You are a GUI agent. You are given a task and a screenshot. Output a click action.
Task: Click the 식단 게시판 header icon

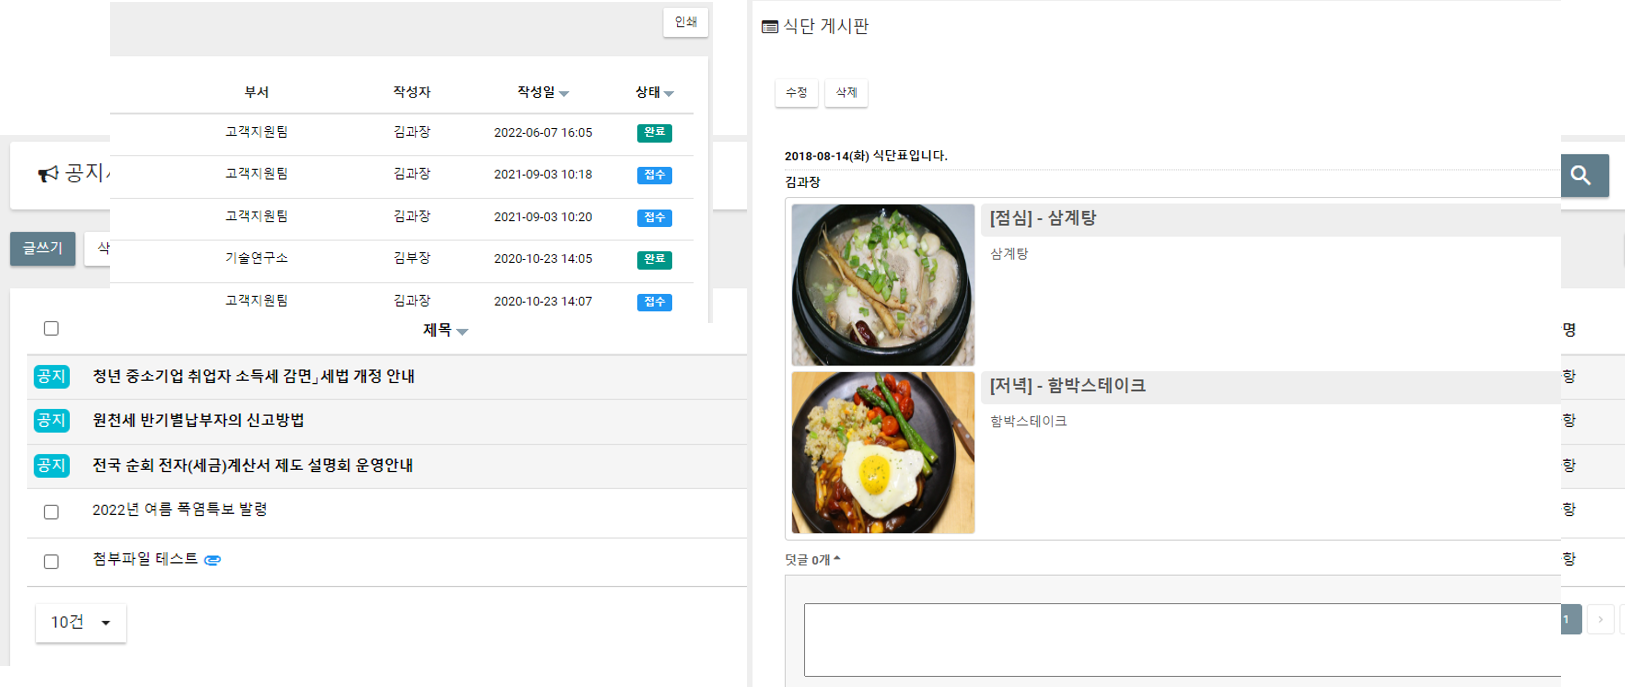769,27
